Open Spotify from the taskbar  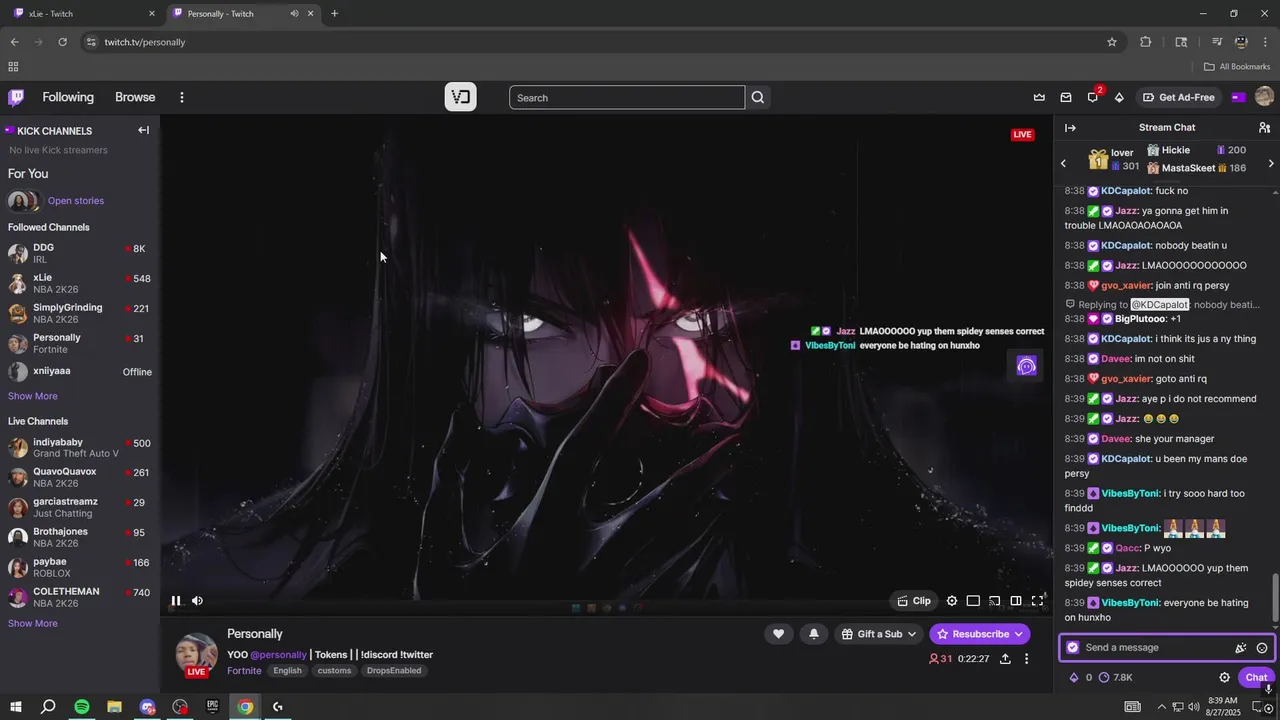coord(82,707)
